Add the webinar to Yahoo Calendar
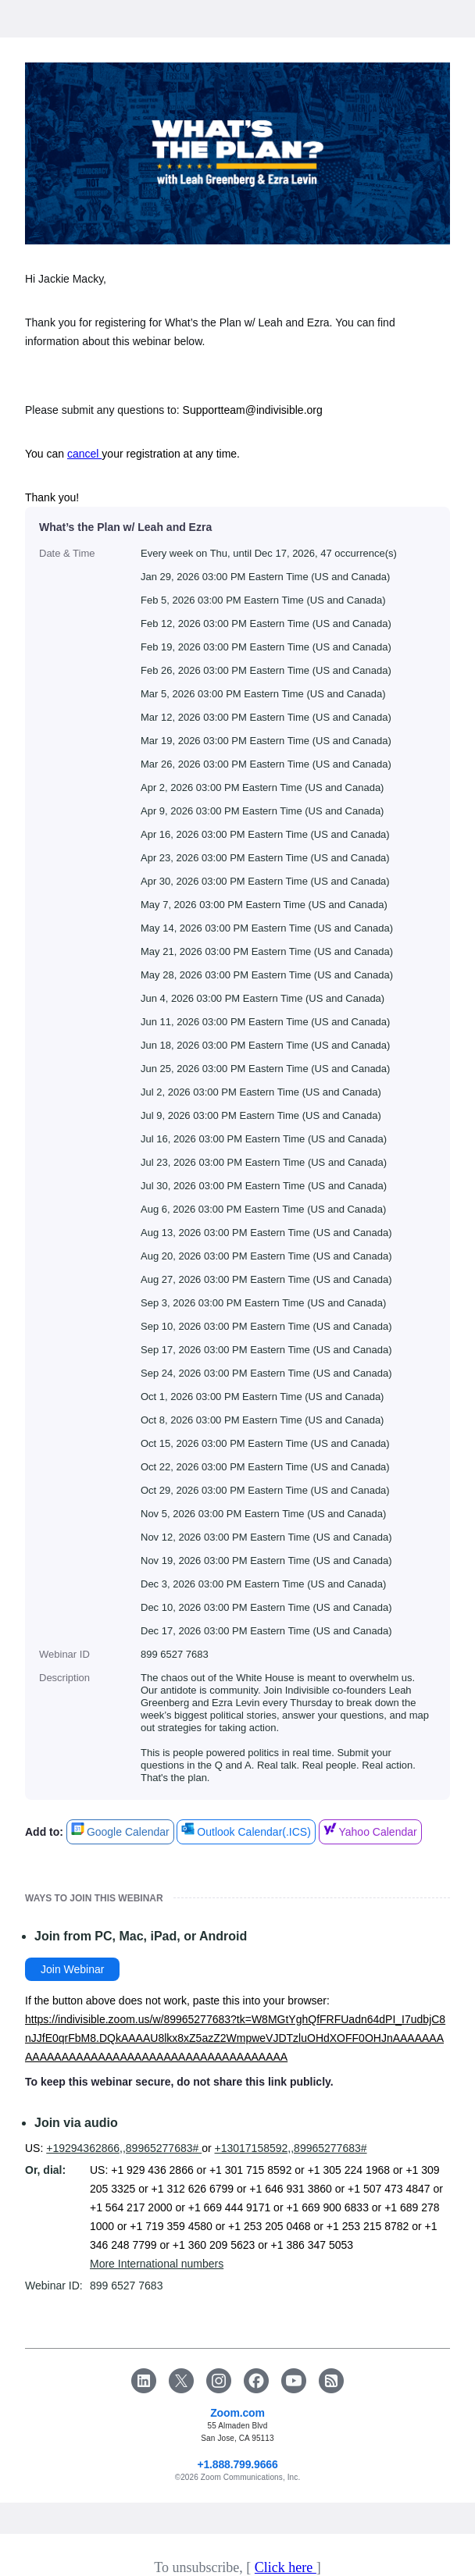The width and height of the screenshot is (475, 2576). click(370, 1831)
